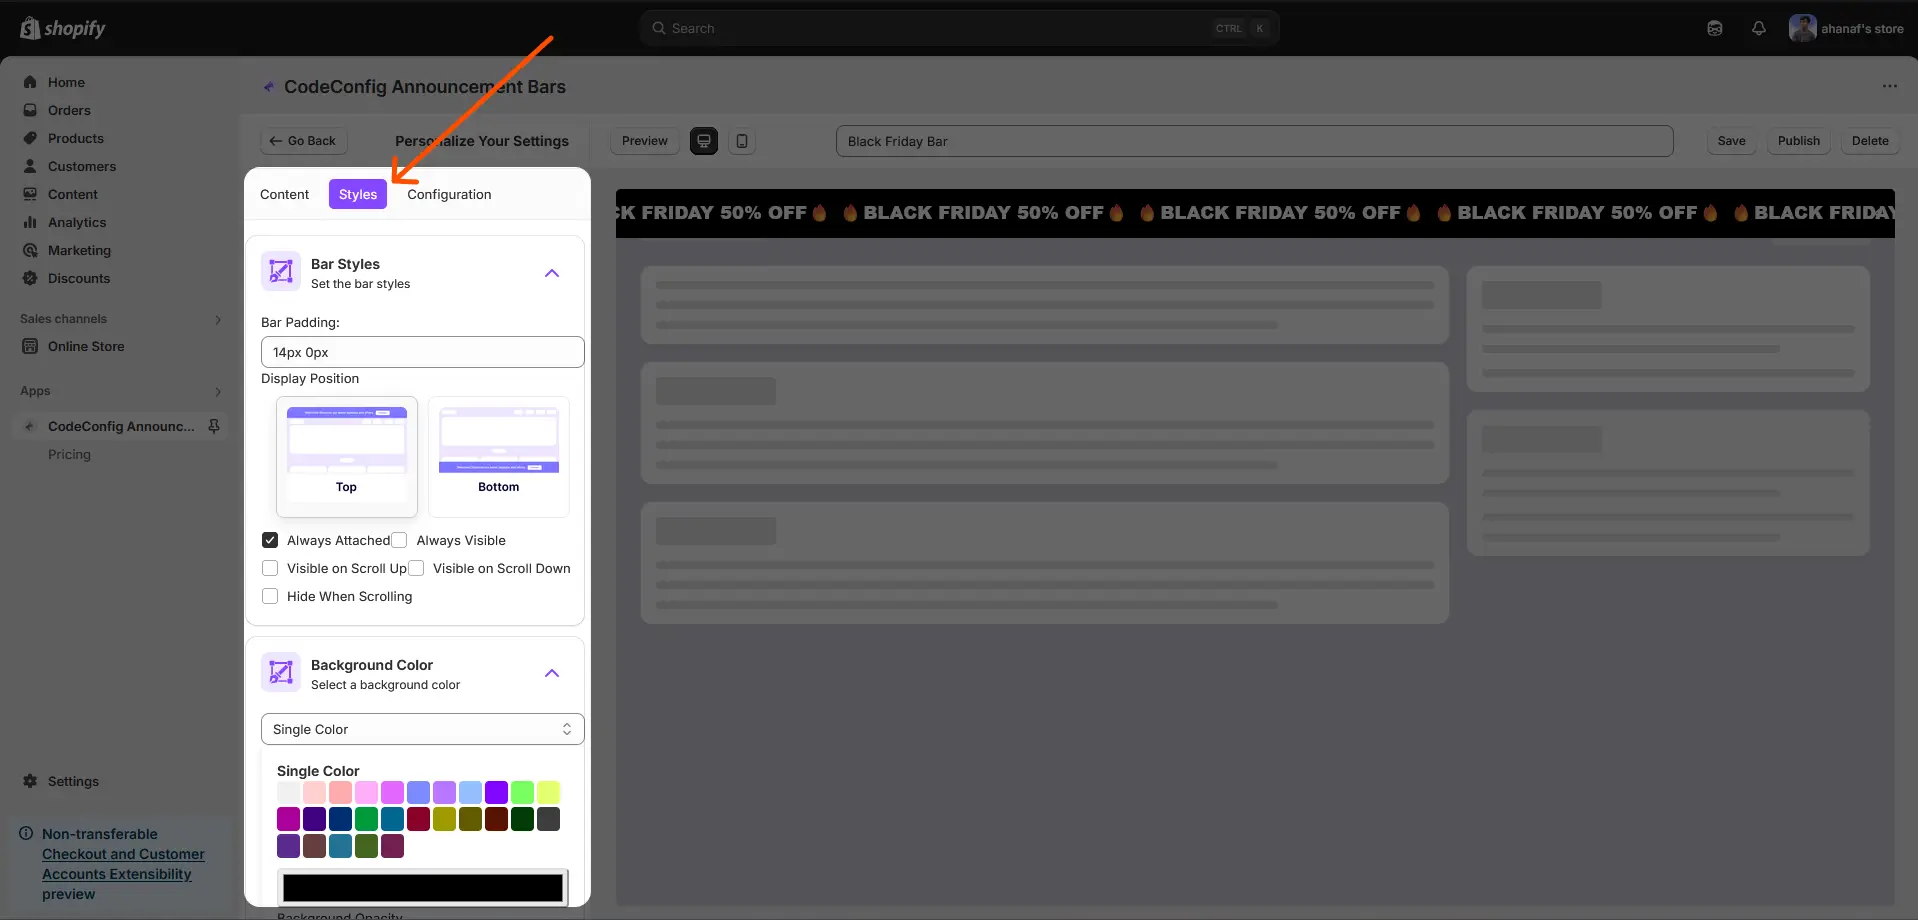The width and height of the screenshot is (1918, 920).
Task: Click the Bar Styles section icon
Action: tap(281, 271)
